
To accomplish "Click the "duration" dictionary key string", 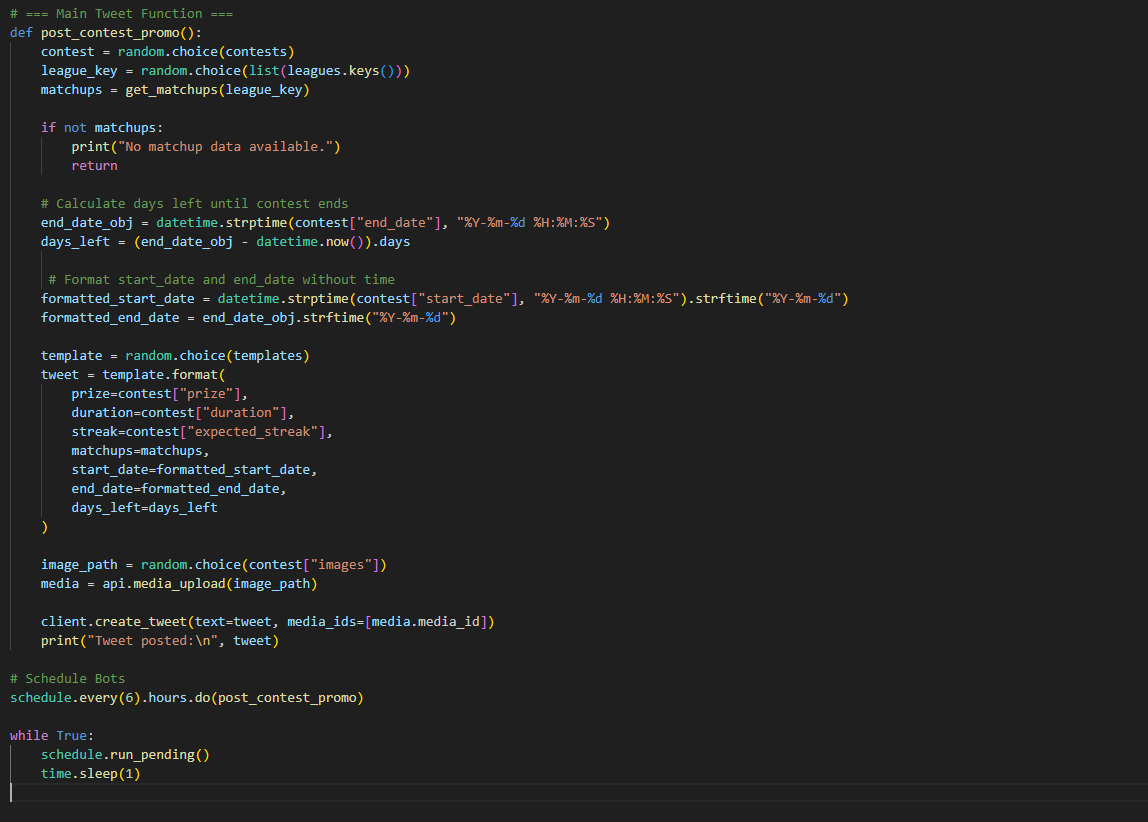I will 247,413.
